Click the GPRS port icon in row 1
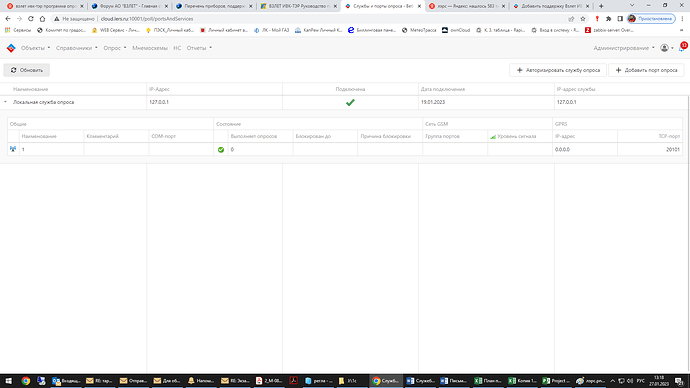This screenshot has width=690, height=388. (x=13, y=149)
